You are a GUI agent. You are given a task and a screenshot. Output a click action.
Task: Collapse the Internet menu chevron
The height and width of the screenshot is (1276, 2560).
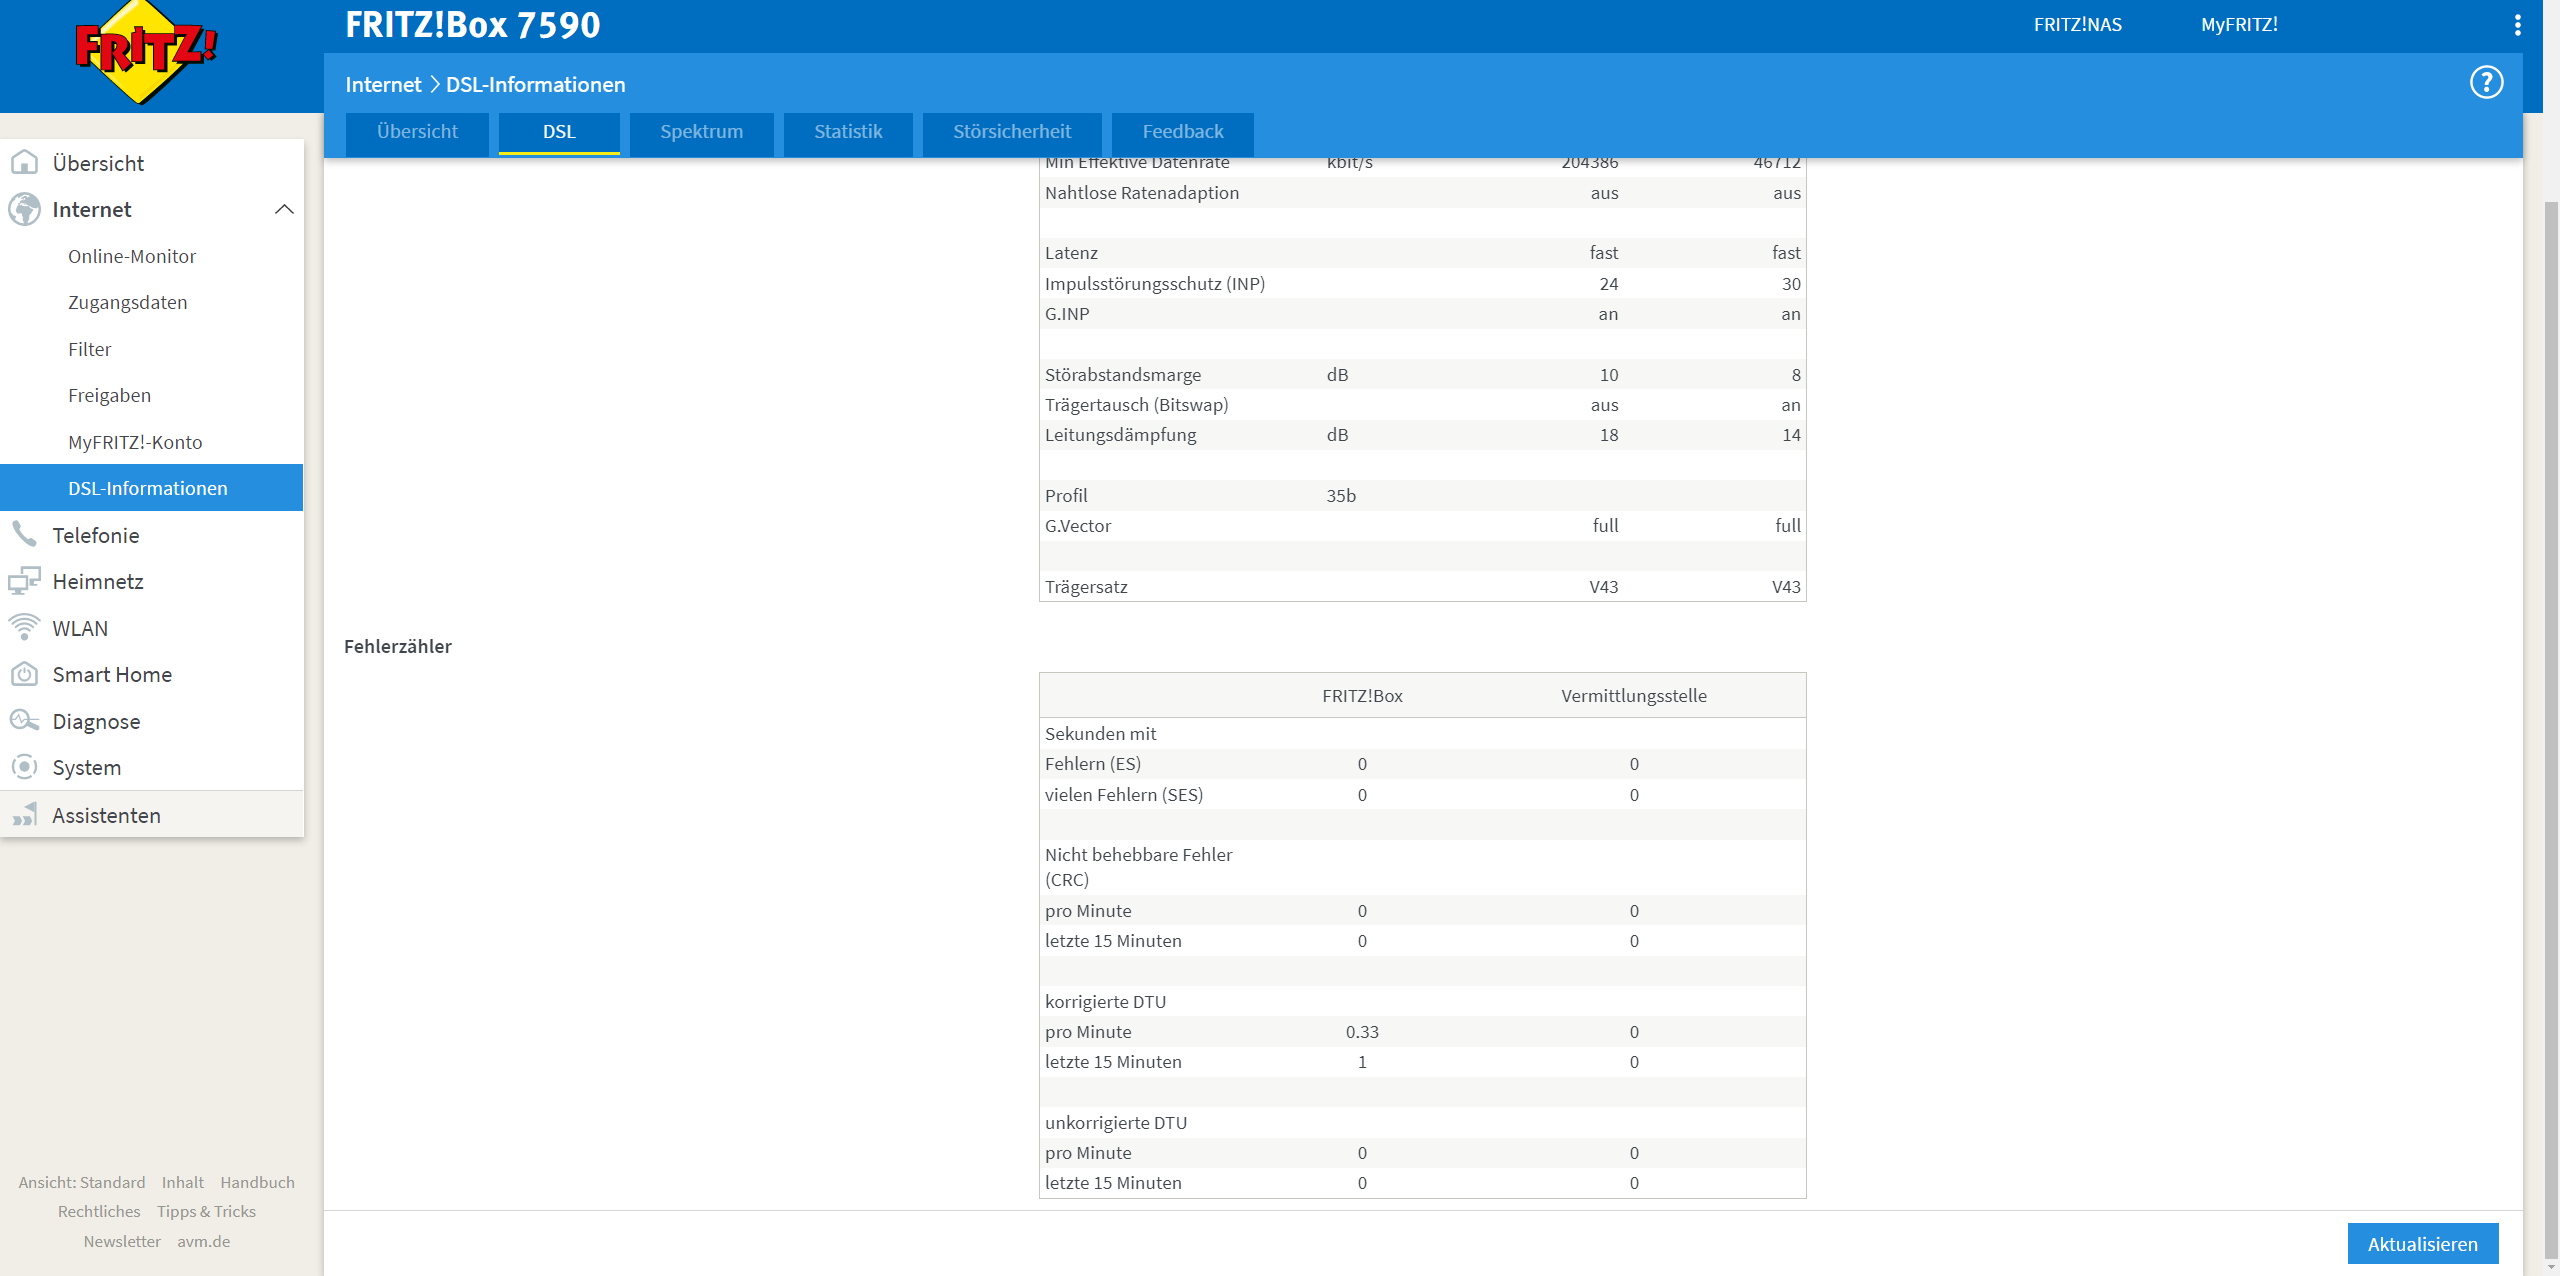(284, 209)
